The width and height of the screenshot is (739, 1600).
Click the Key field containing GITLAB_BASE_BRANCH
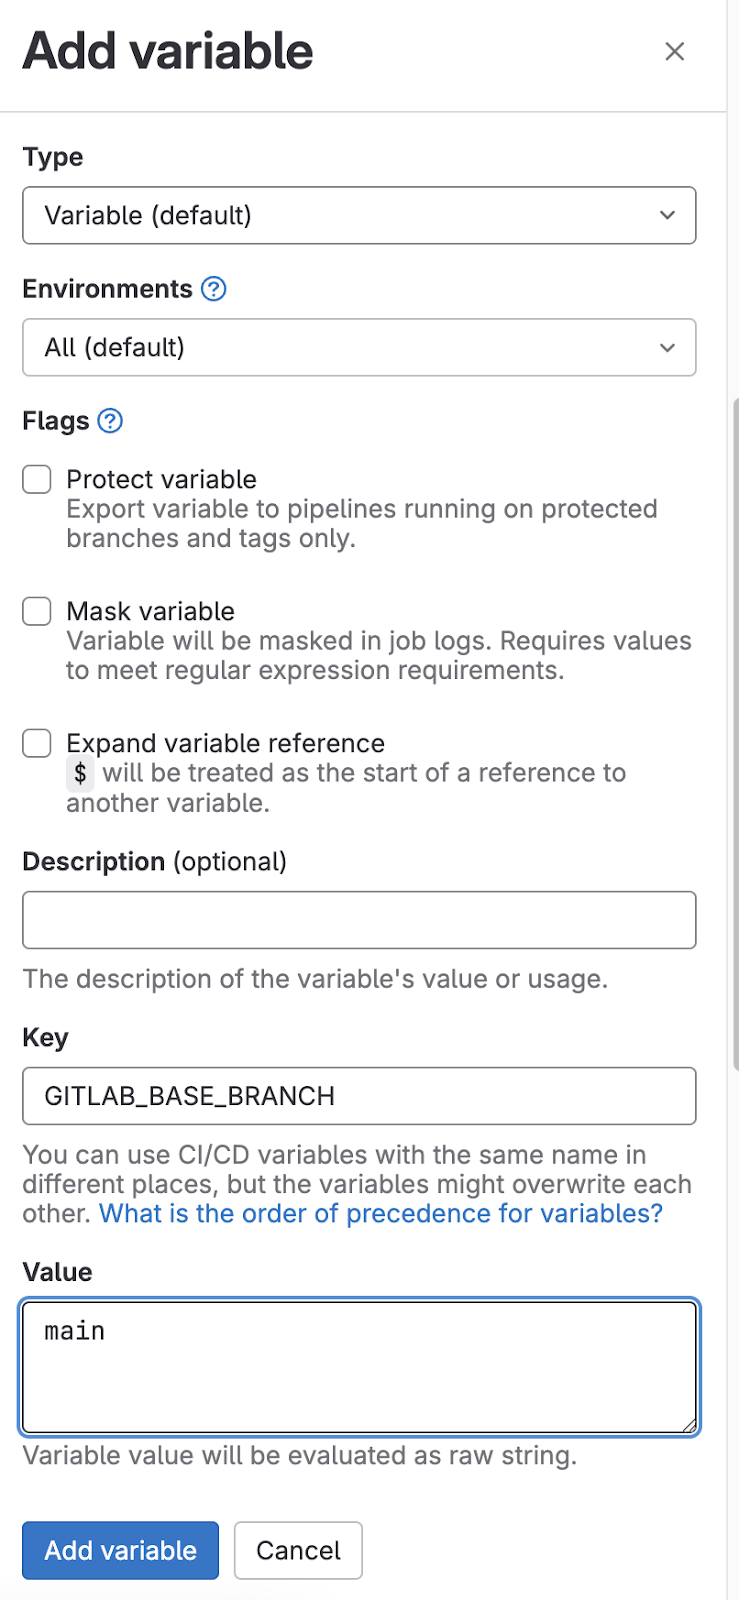point(358,1096)
